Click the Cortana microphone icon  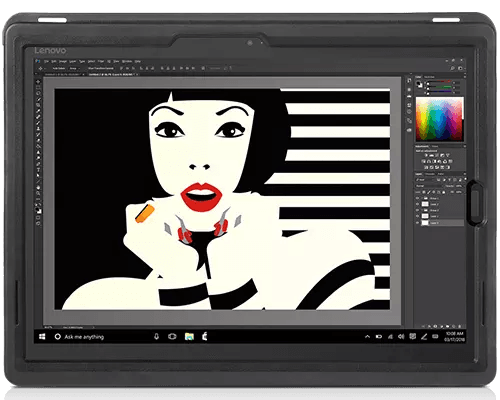point(156,337)
